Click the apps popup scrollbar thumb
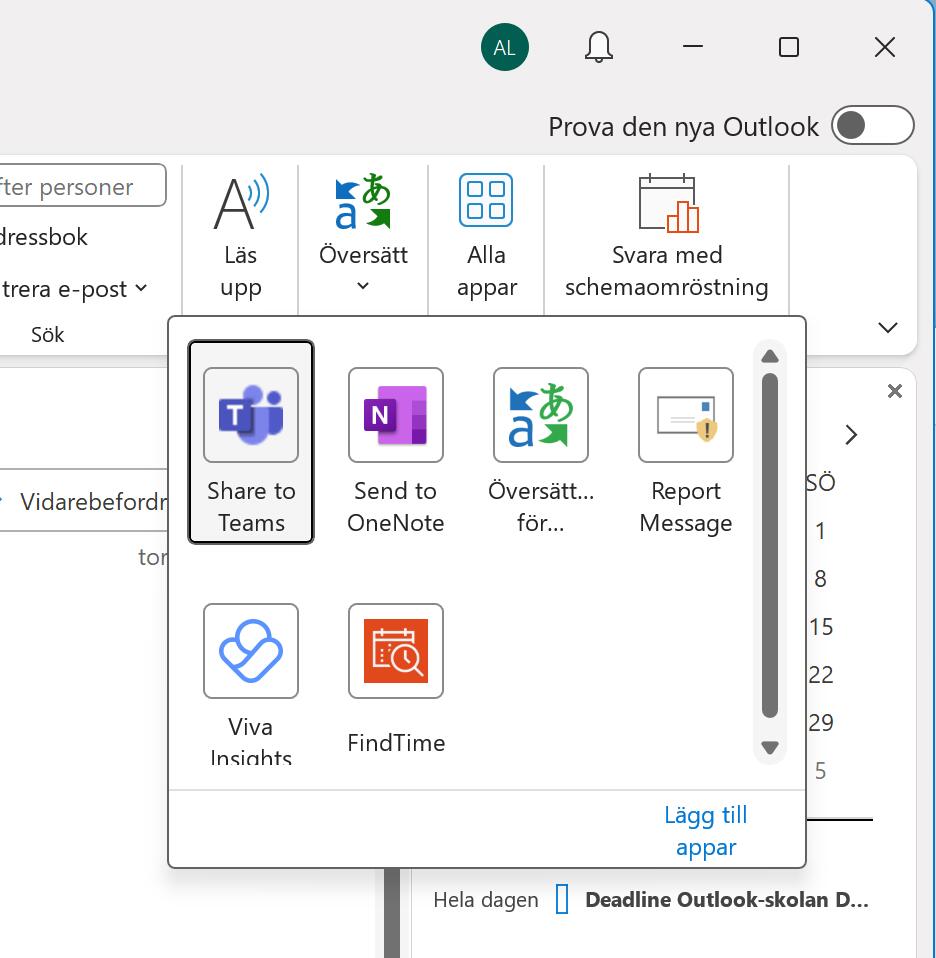 point(770,545)
